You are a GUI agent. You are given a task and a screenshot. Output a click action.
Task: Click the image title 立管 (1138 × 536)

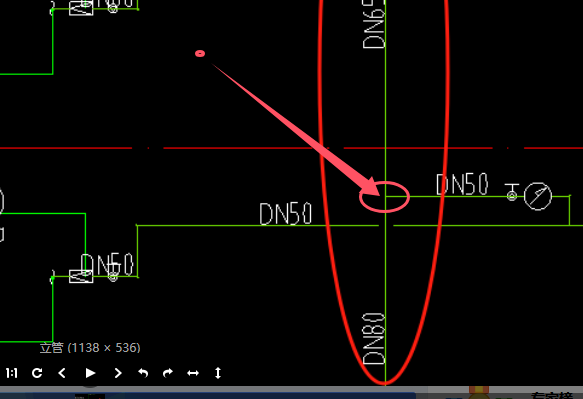pos(90,348)
